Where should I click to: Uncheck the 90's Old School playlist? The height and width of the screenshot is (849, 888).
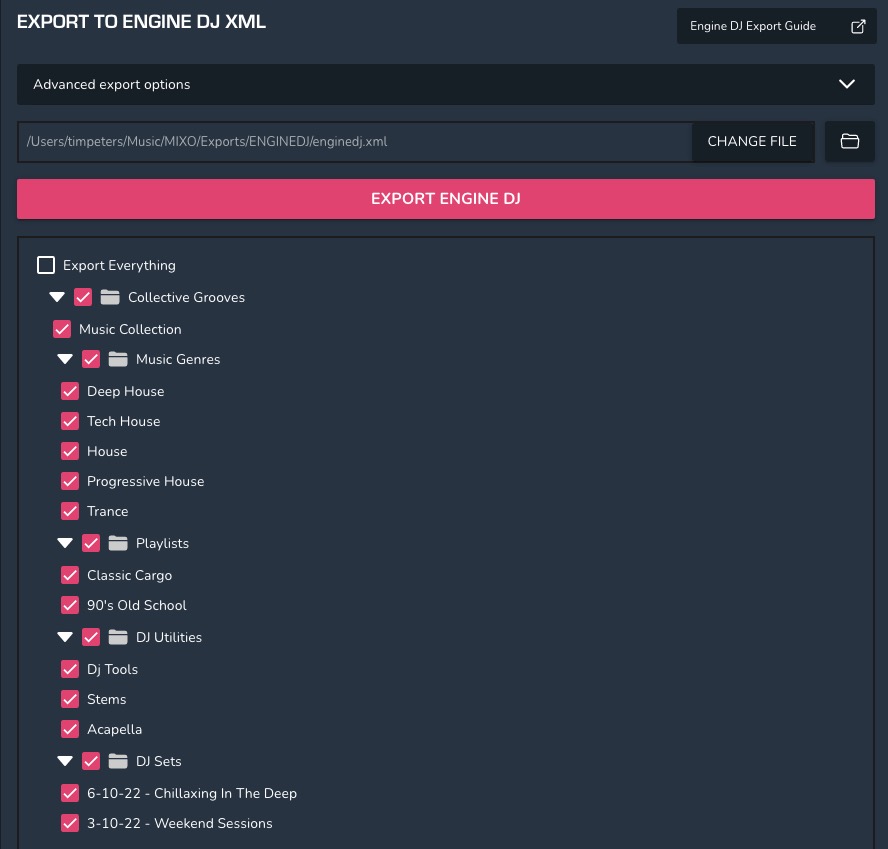click(70, 605)
